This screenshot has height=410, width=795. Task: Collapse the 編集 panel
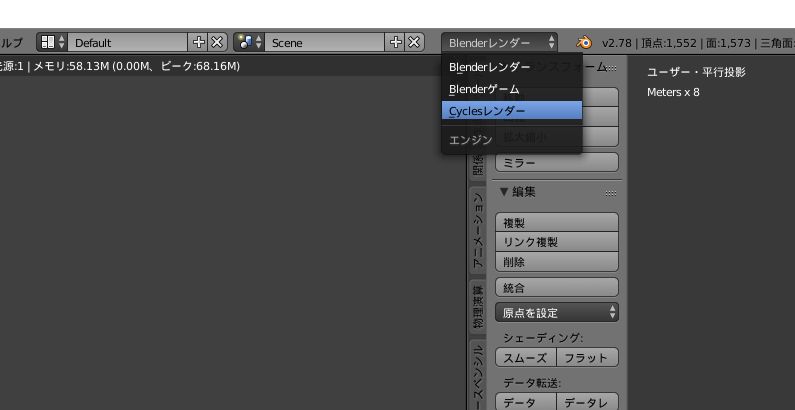[503, 192]
